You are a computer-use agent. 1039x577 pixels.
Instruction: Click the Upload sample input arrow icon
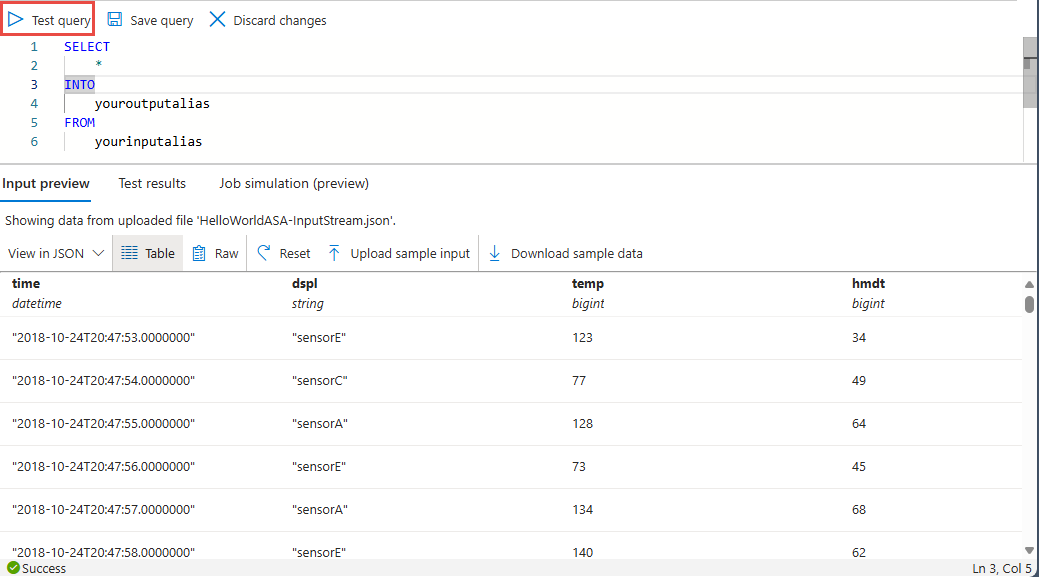[334, 253]
